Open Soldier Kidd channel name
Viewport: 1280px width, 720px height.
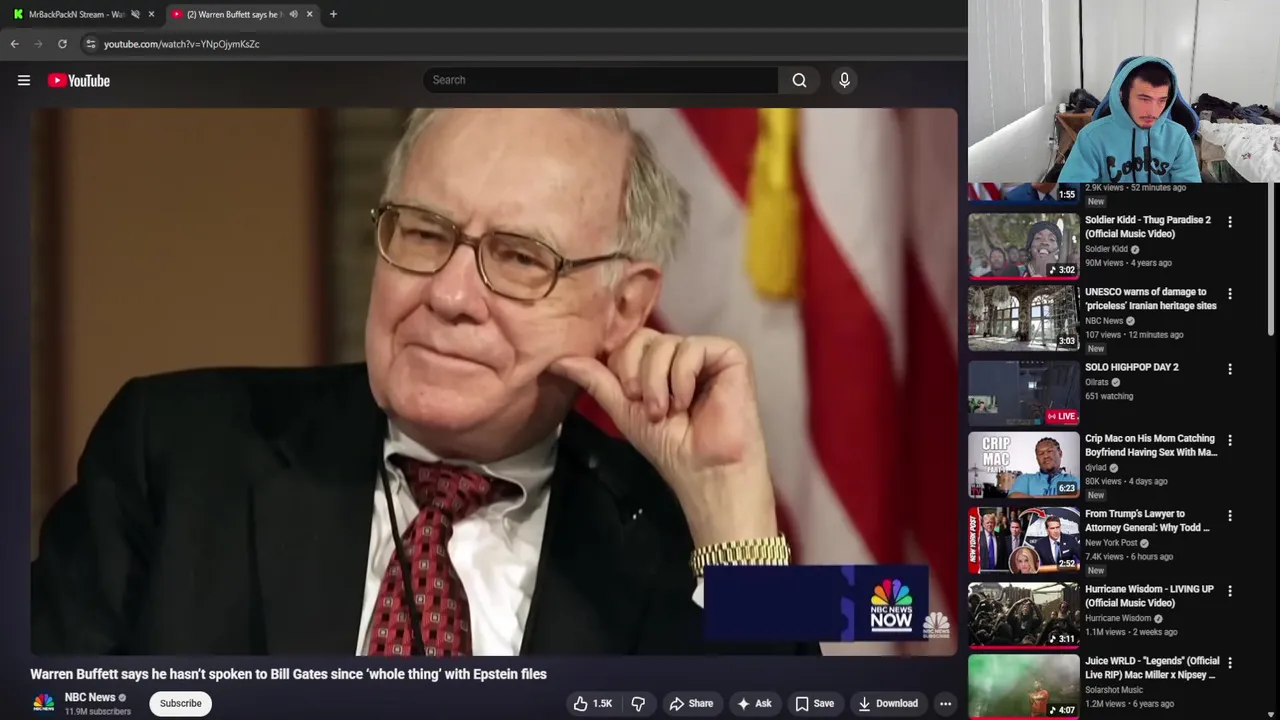coord(1106,249)
